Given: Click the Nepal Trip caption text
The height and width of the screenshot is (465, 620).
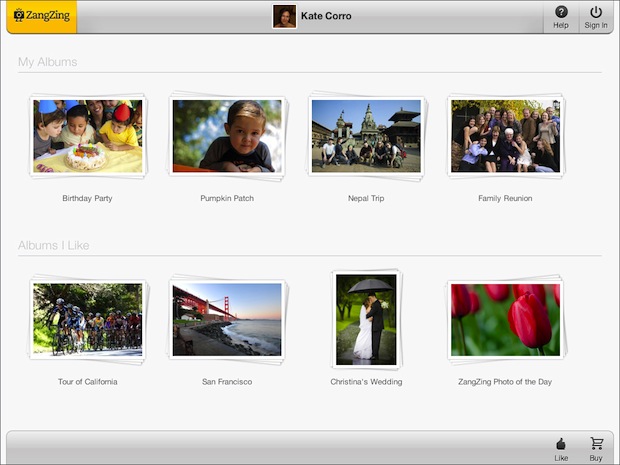Looking at the screenshot, I should tap(366, 198).
